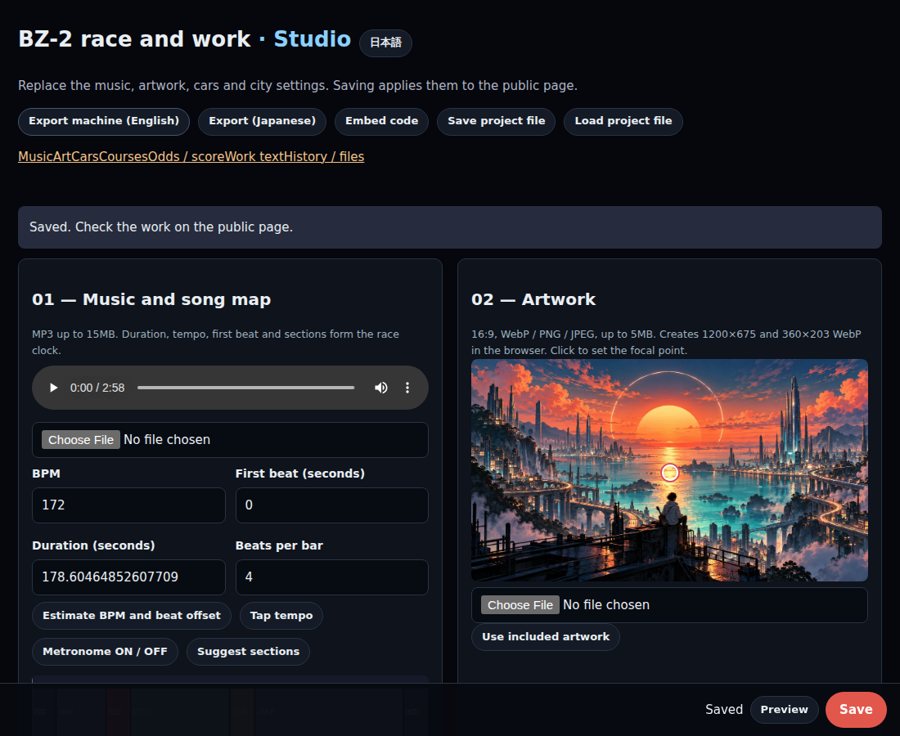This screenshot has height=736, width=900.
Task: Click the red Save button
Action: [856, 710]
